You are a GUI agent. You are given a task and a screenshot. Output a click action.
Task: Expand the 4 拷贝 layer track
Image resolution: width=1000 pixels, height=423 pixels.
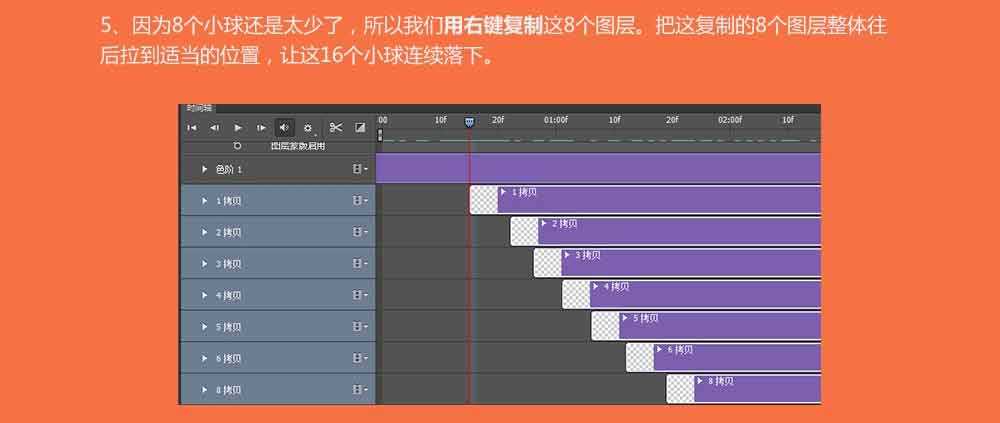click(205, 296)
